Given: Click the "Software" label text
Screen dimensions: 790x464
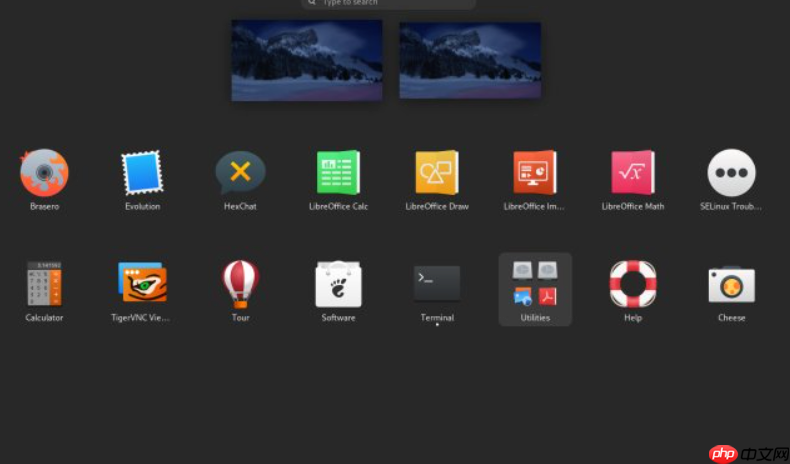Looking at the screenshot, I should [x=338, y=318].
